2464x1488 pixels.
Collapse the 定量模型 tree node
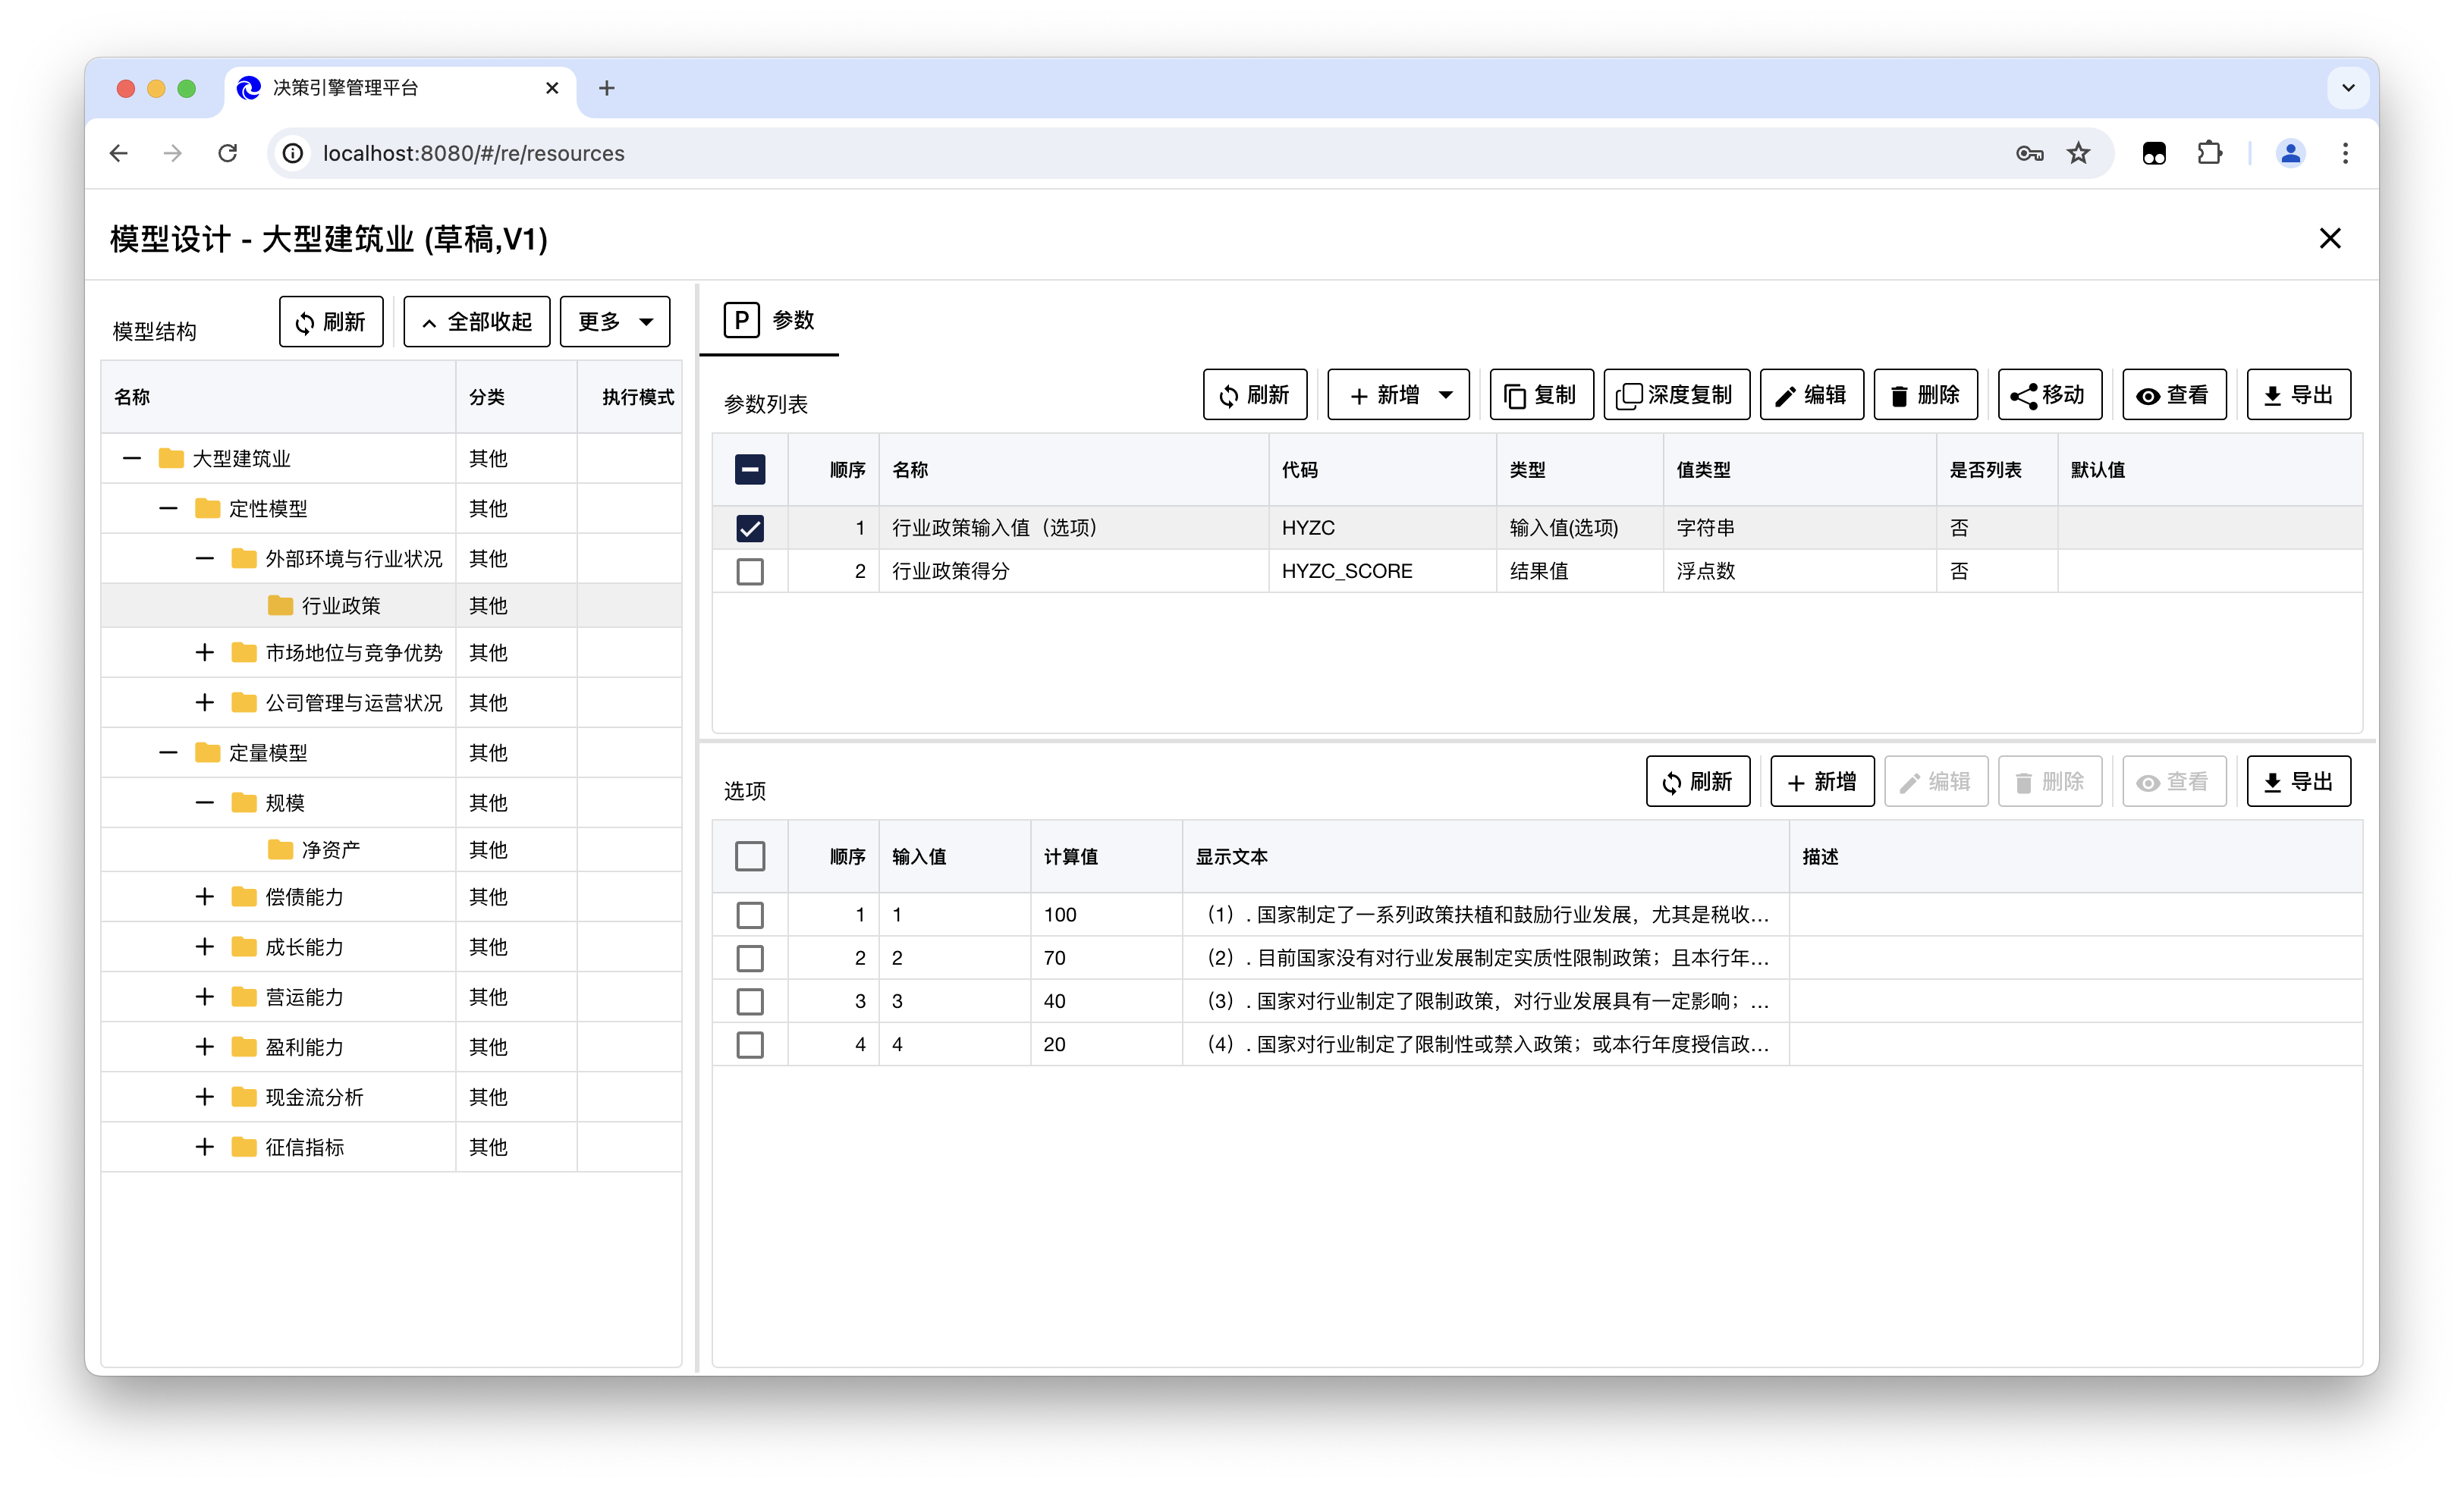[168, 753]
